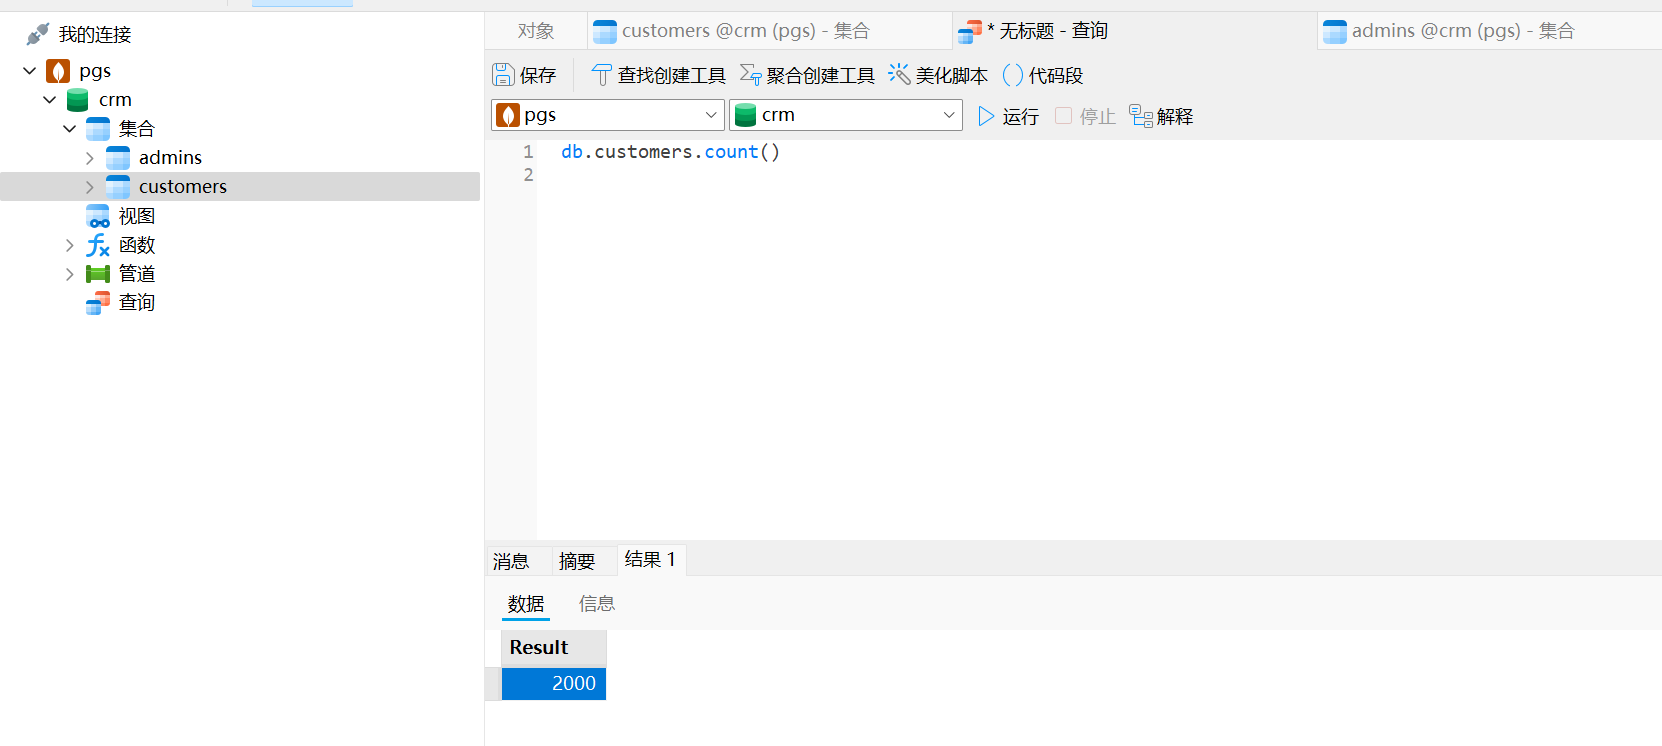Click the 保存 save text button

538,75
